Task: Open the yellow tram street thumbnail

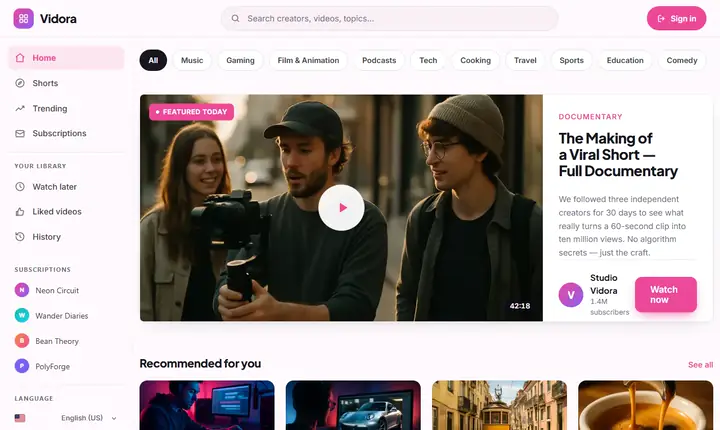Action: click(500, 405)
